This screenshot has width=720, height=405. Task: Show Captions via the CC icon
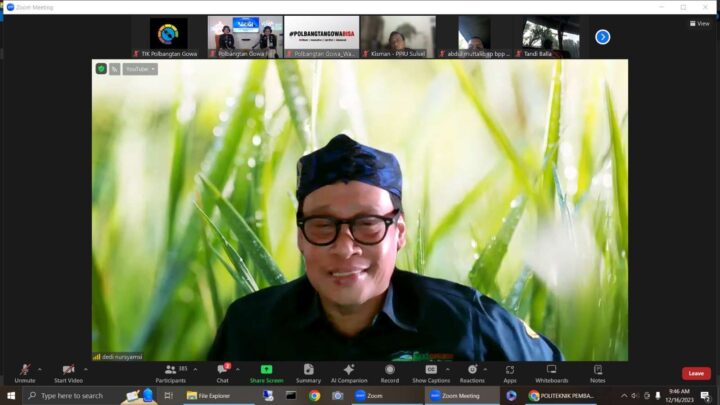click(431, 373)
